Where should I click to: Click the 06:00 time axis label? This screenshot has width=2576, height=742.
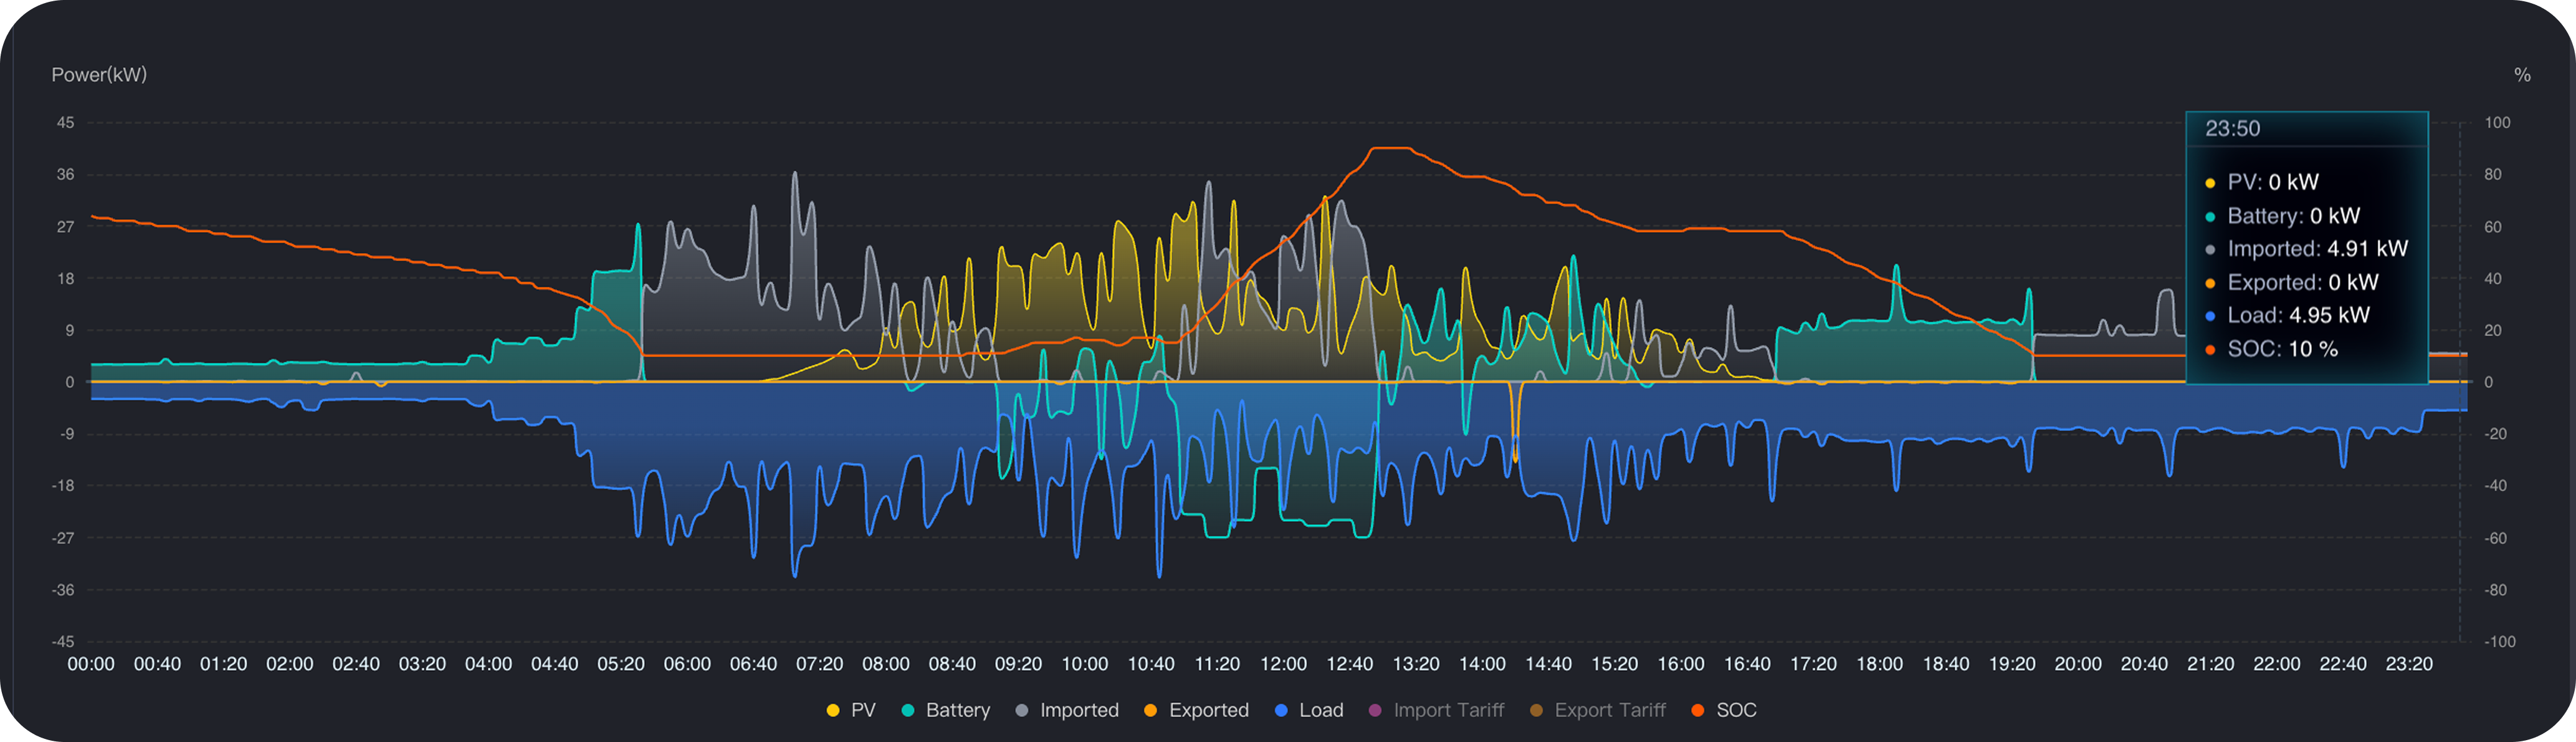click(x=687, y=664)
